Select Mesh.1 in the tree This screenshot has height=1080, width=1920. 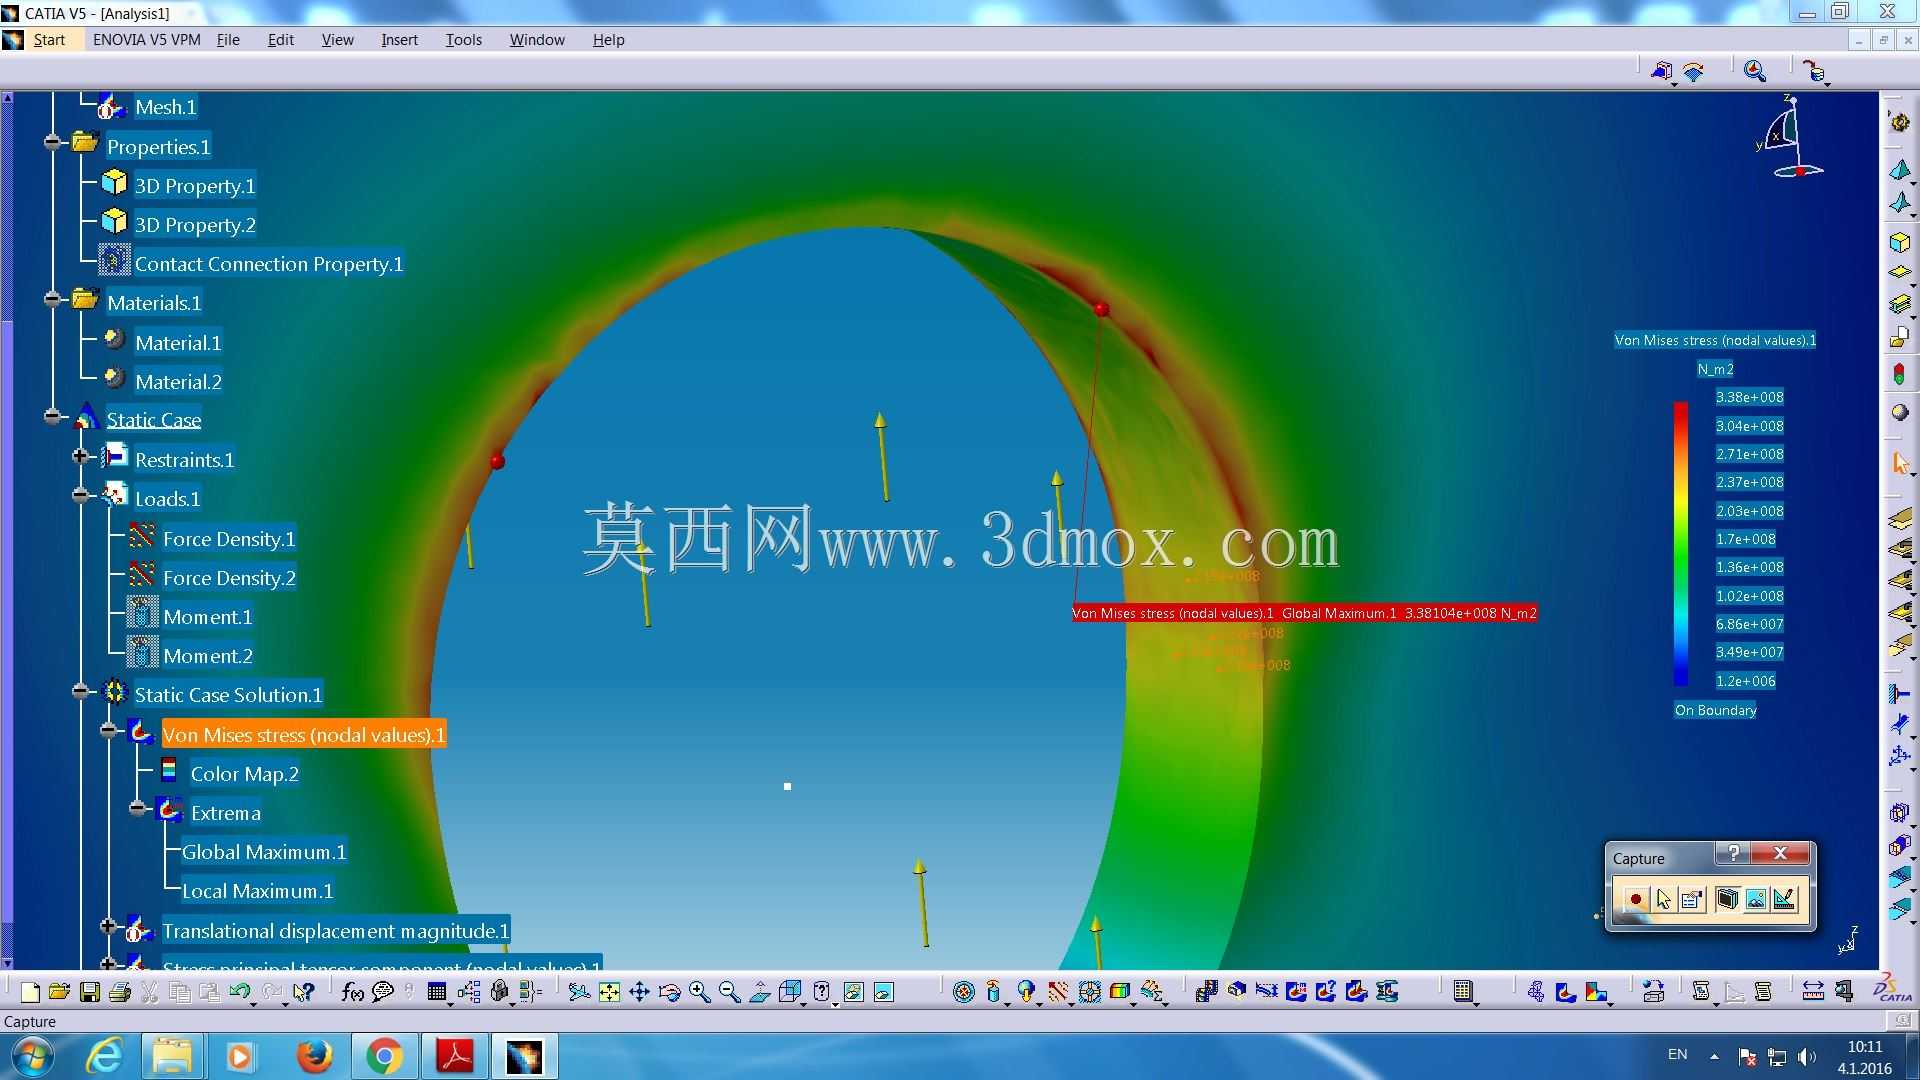tap(166, 107)
